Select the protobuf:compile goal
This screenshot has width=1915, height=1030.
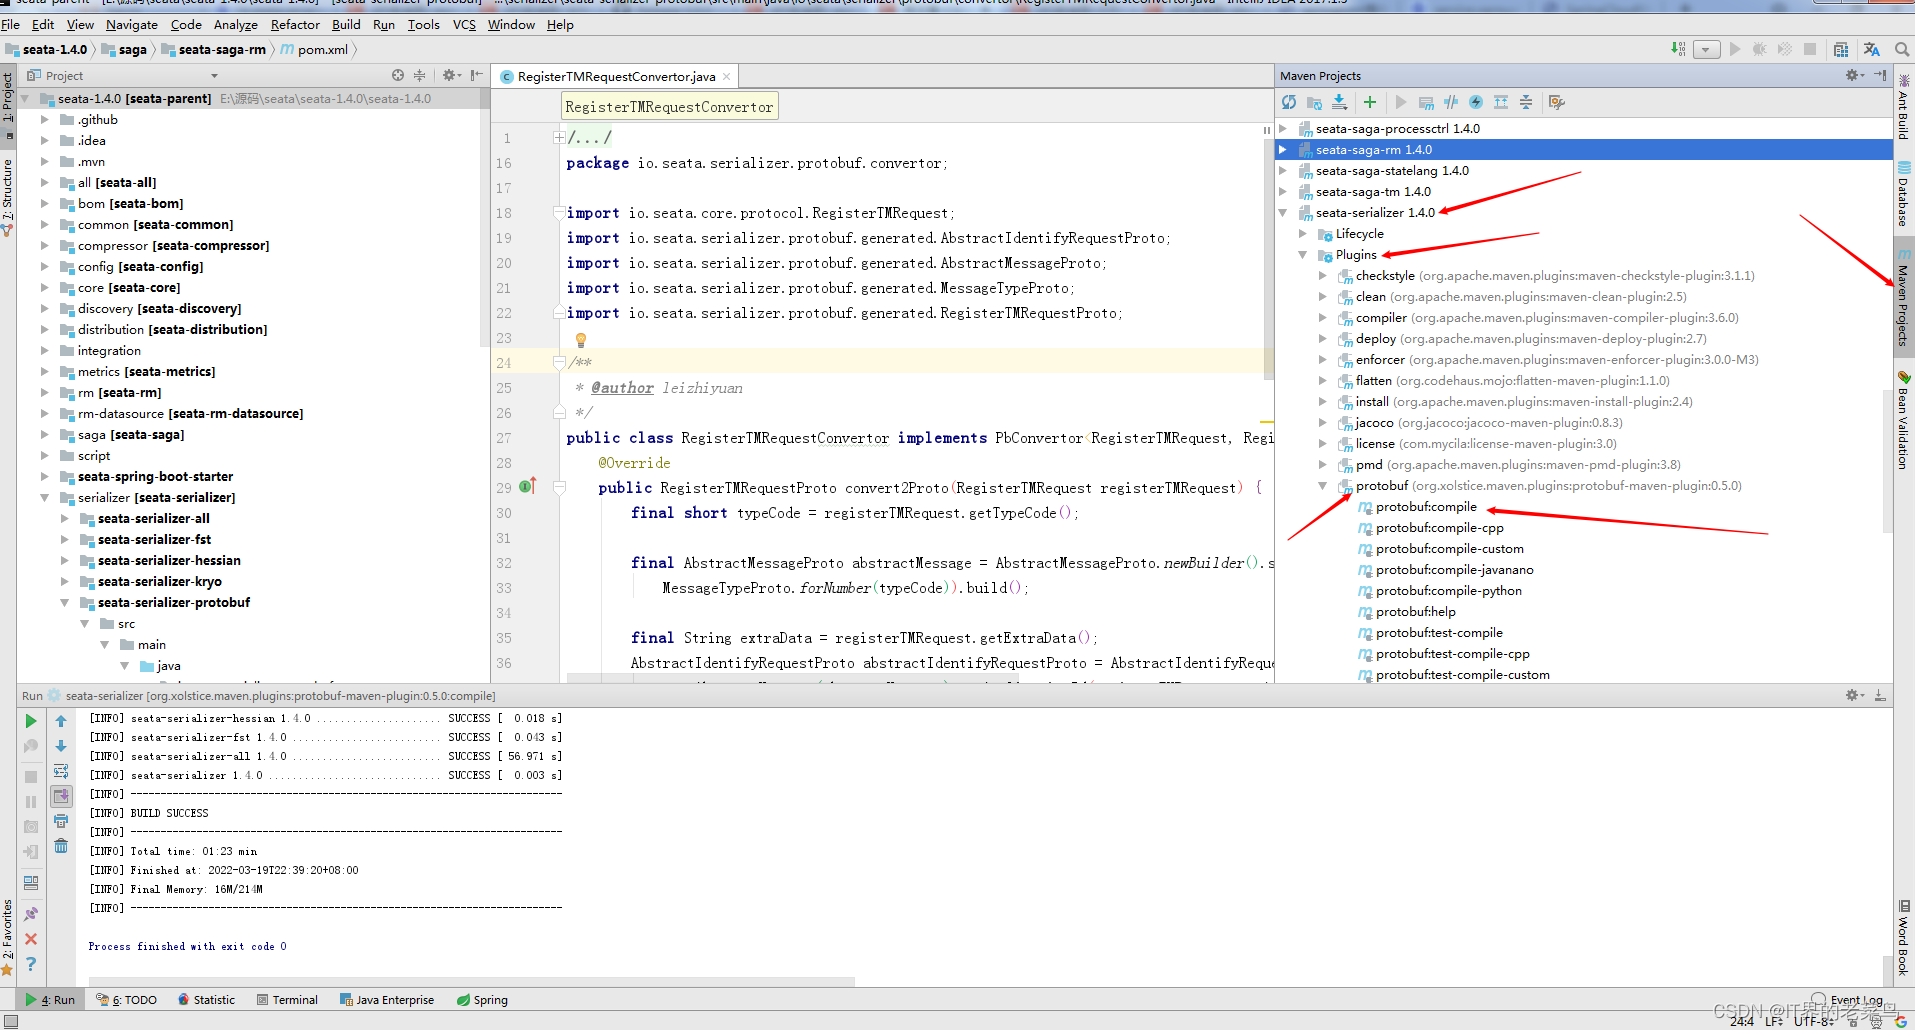click(x=1425, y=507)
